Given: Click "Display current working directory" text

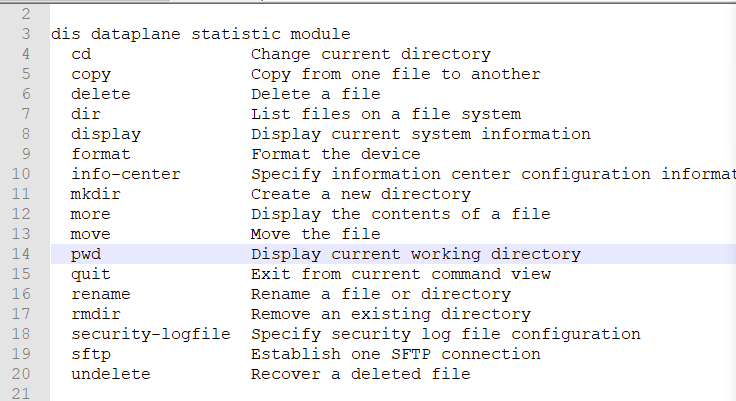Looking at the screenshot, I should (x=415, y=254).
